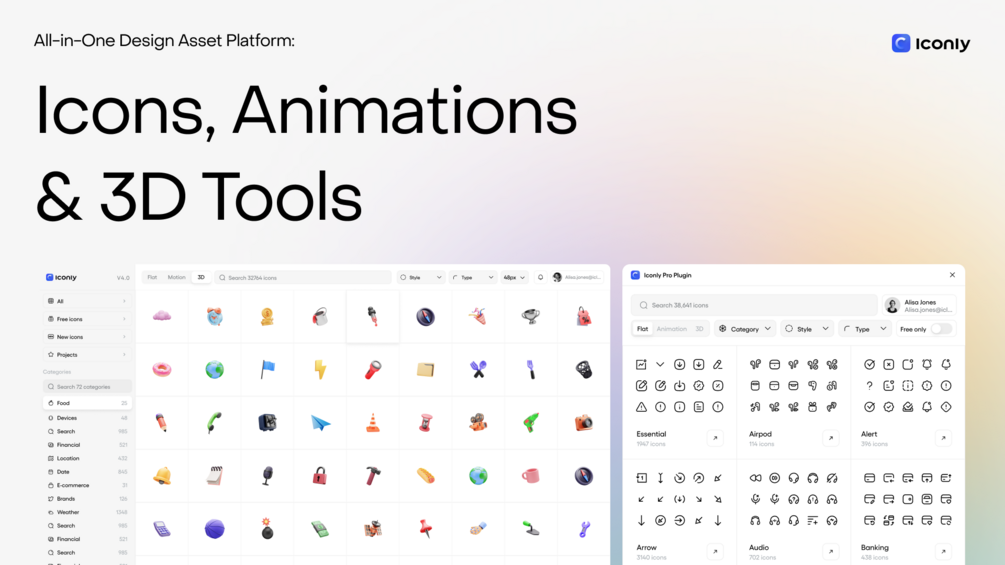Viewport: 1005px width, 565px height.
Task: Switch to the Animation tab in Pro Plugin
Action: pyautogui.click(x=671, y=329)
